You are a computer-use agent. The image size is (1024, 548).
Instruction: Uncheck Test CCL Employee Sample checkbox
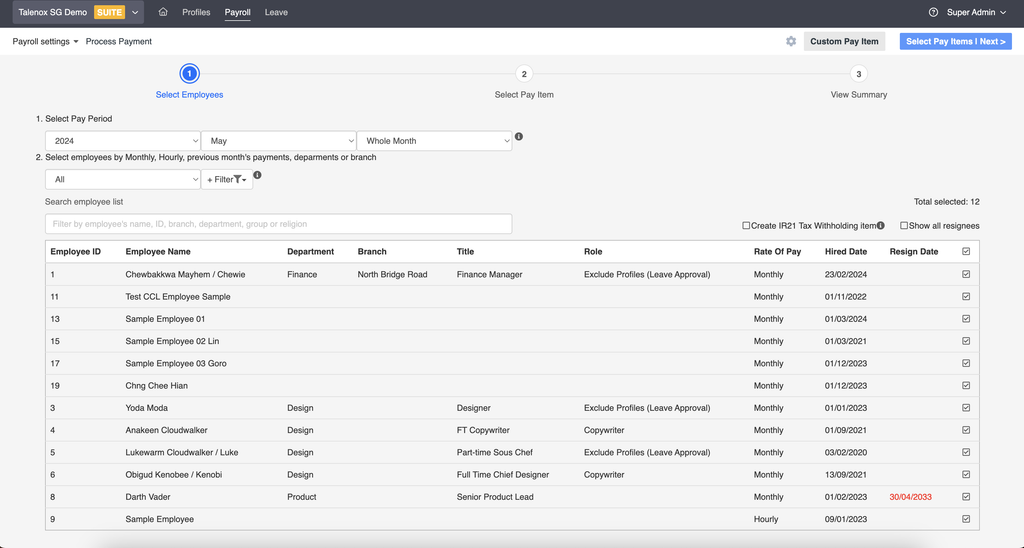tap(966, 297)
